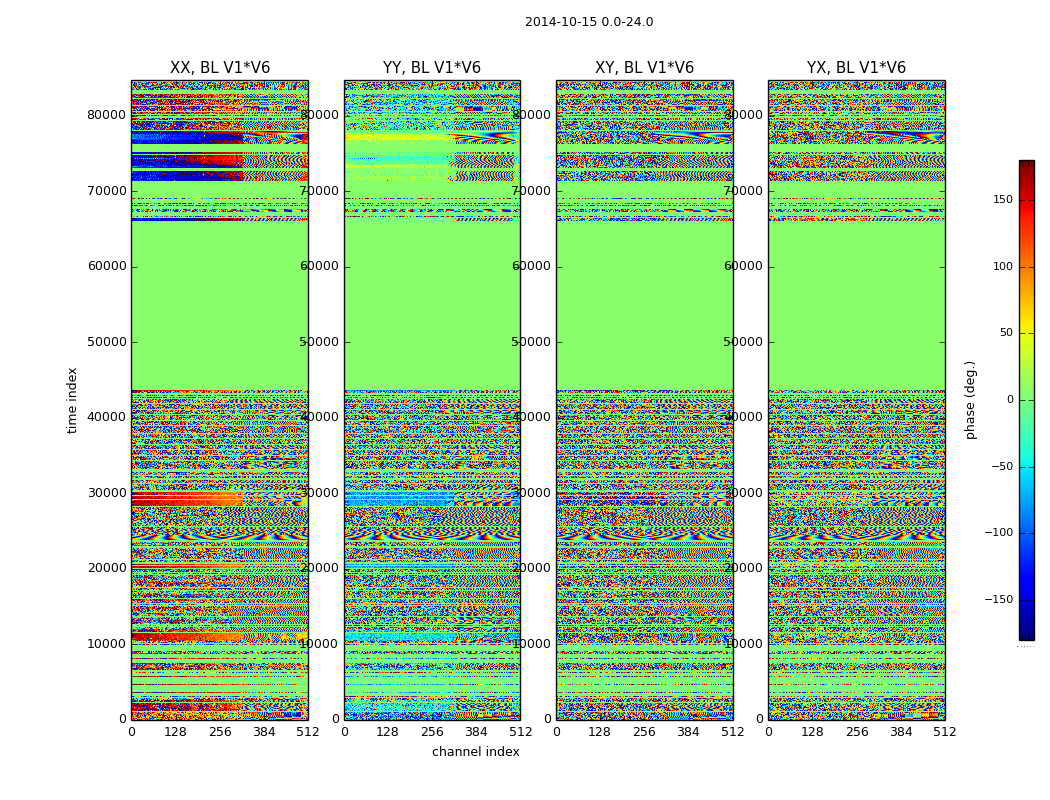The height and width of the screenshot is (800, 1050).
Task: Click the 128 x-tick label under XX panel
Action: pyautogui.click(x=175, y=732)
